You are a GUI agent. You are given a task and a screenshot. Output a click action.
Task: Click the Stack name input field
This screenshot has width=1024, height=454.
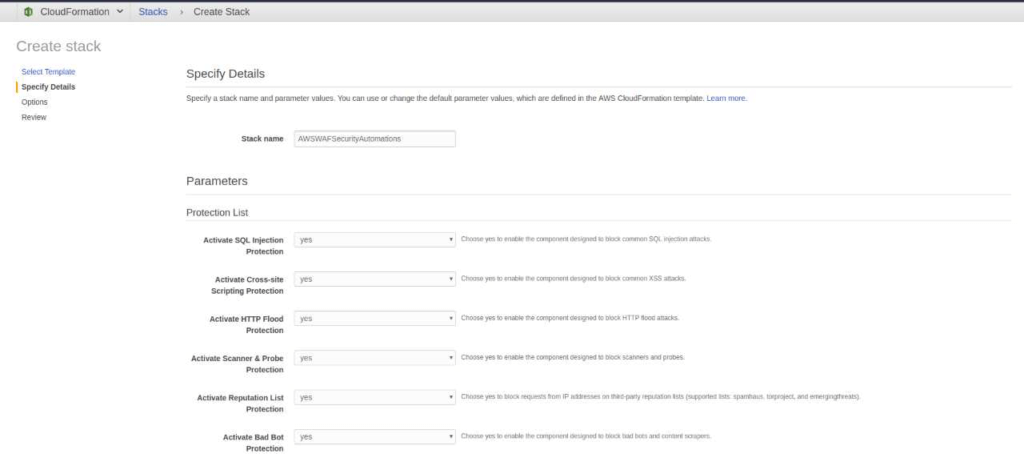pos(375,138)
